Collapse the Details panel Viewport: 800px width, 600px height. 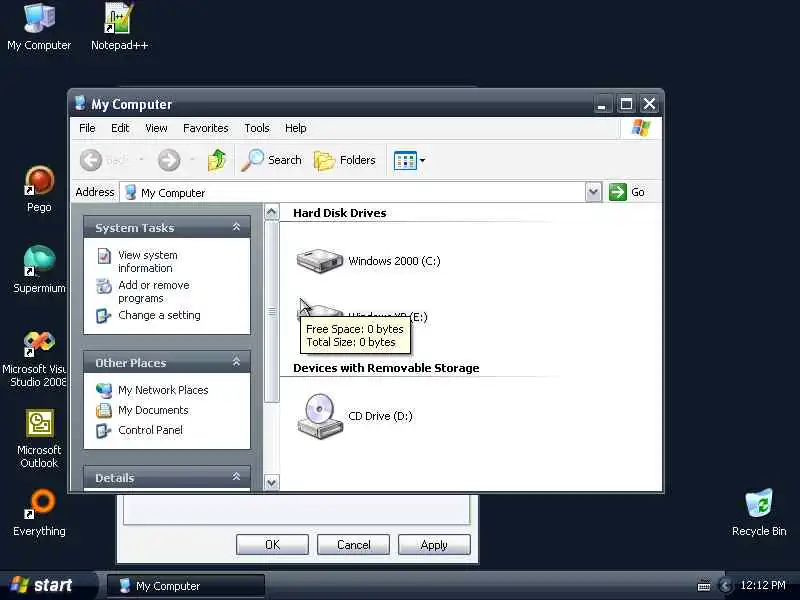236,477
